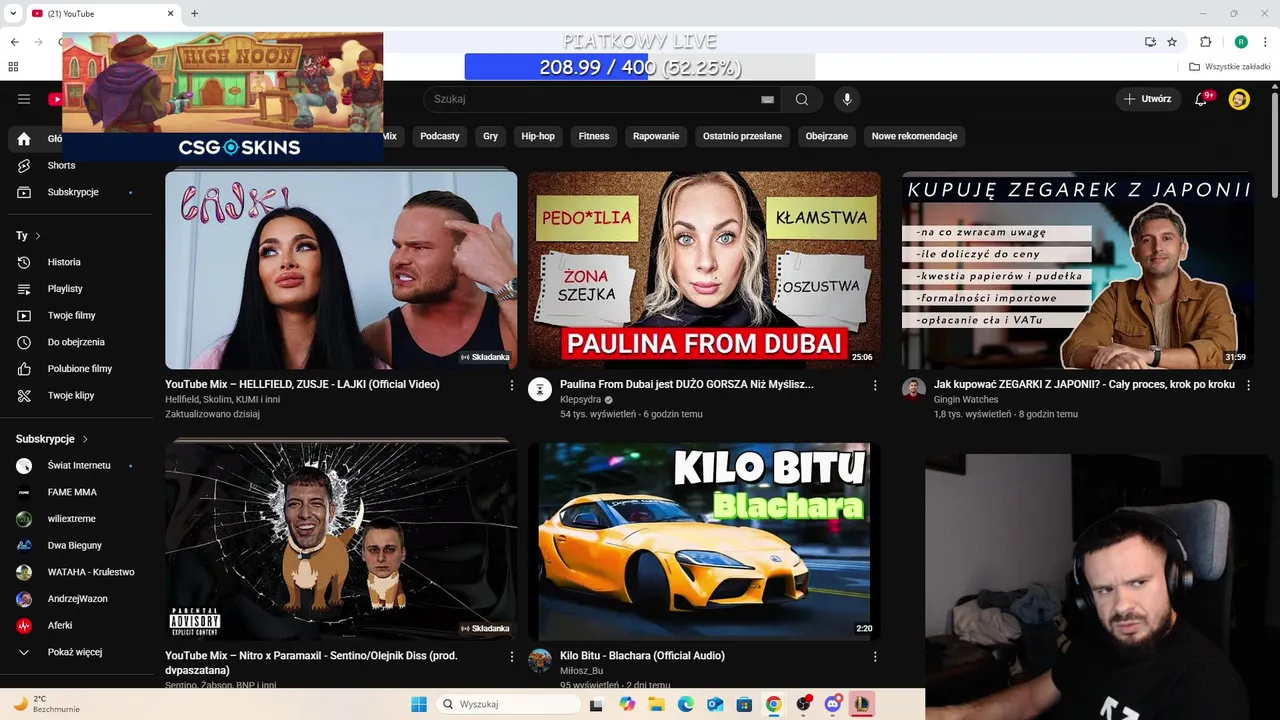Expand the Ty section chevron
The width and height of the screenshot is (1280, 720).
[x=38, y=236]
